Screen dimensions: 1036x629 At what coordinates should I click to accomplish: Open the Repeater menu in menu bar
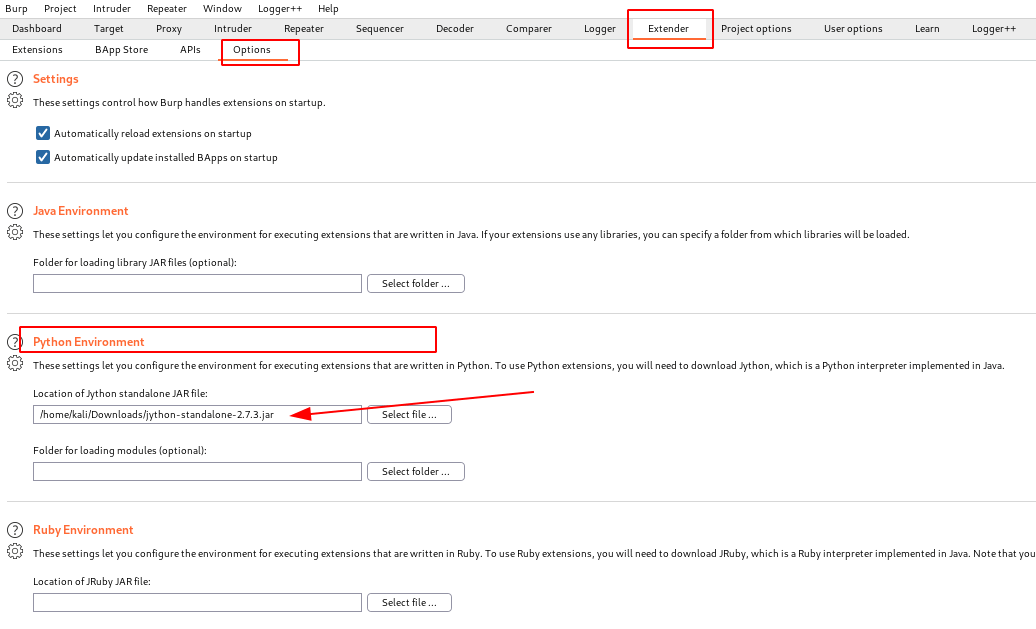pyautogui.click(x=166, y=9)
